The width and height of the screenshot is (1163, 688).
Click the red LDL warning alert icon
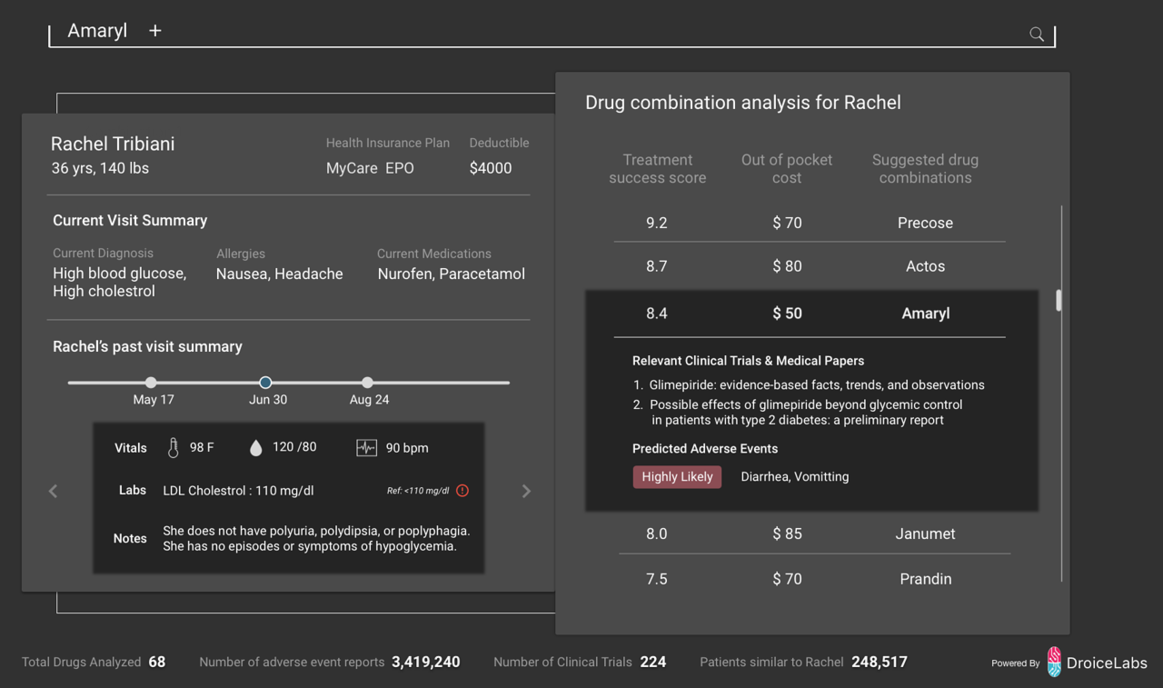coord(462,491)
